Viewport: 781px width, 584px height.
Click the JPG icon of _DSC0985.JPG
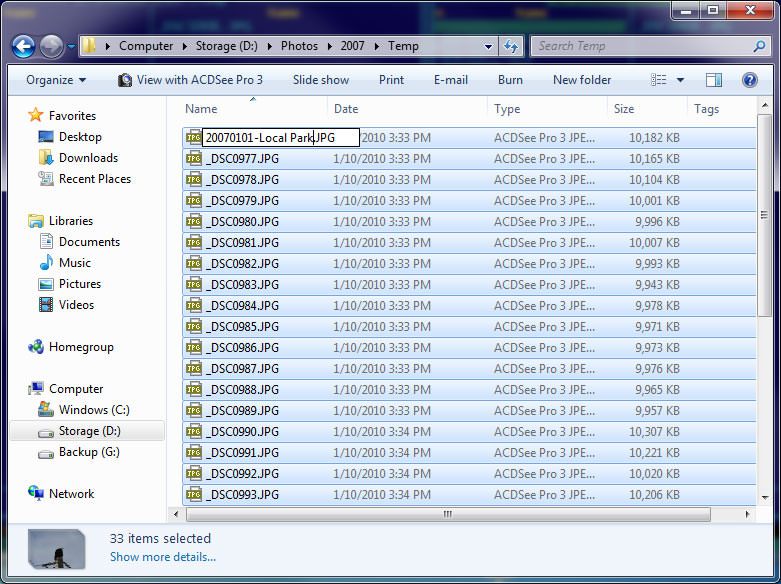click(193, 326)
